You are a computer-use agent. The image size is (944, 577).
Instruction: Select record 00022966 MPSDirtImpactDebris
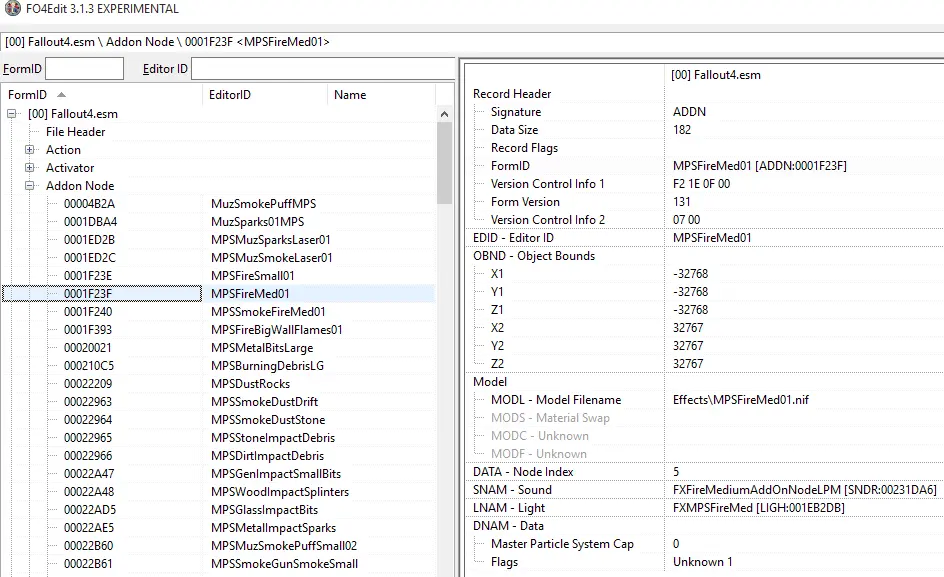219,456
